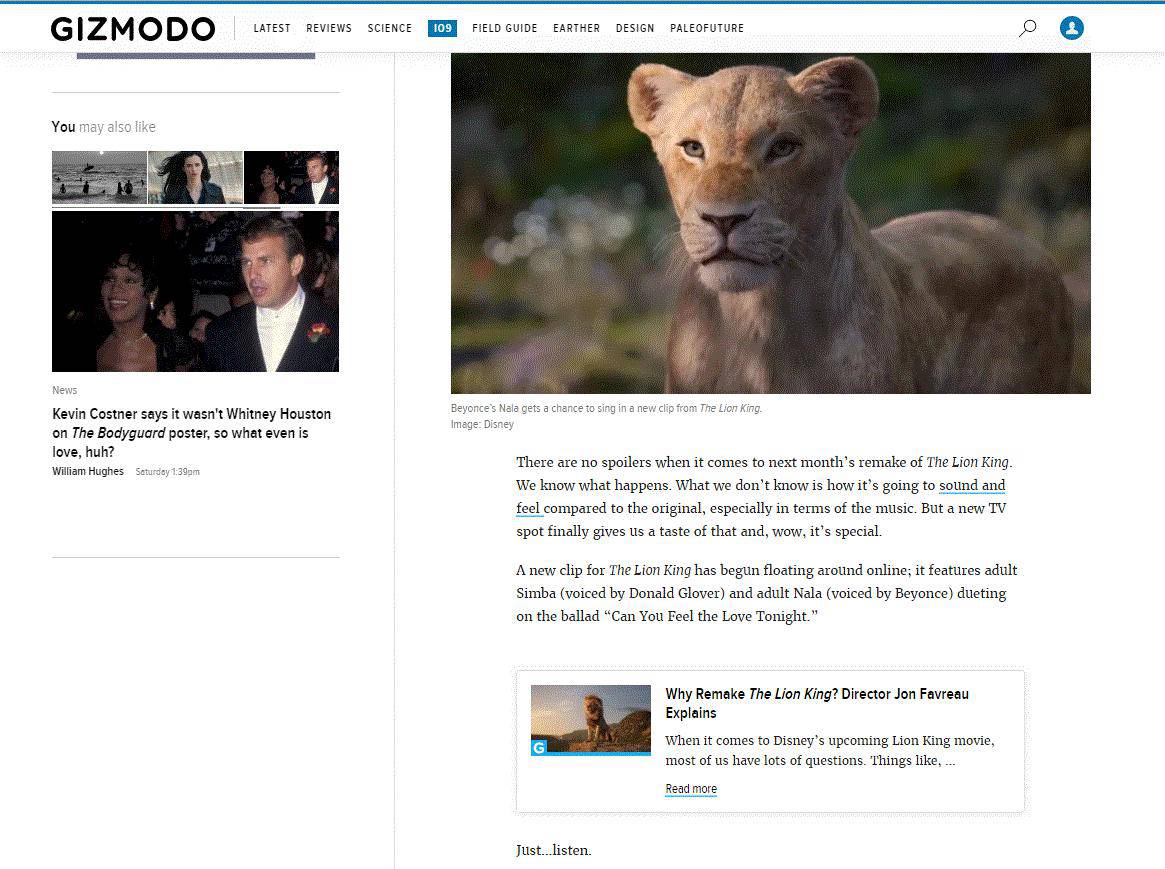This screenshot has width=1165, height=869.
Task: Click the 'You may also like' heading
Action: pos(103,127)
